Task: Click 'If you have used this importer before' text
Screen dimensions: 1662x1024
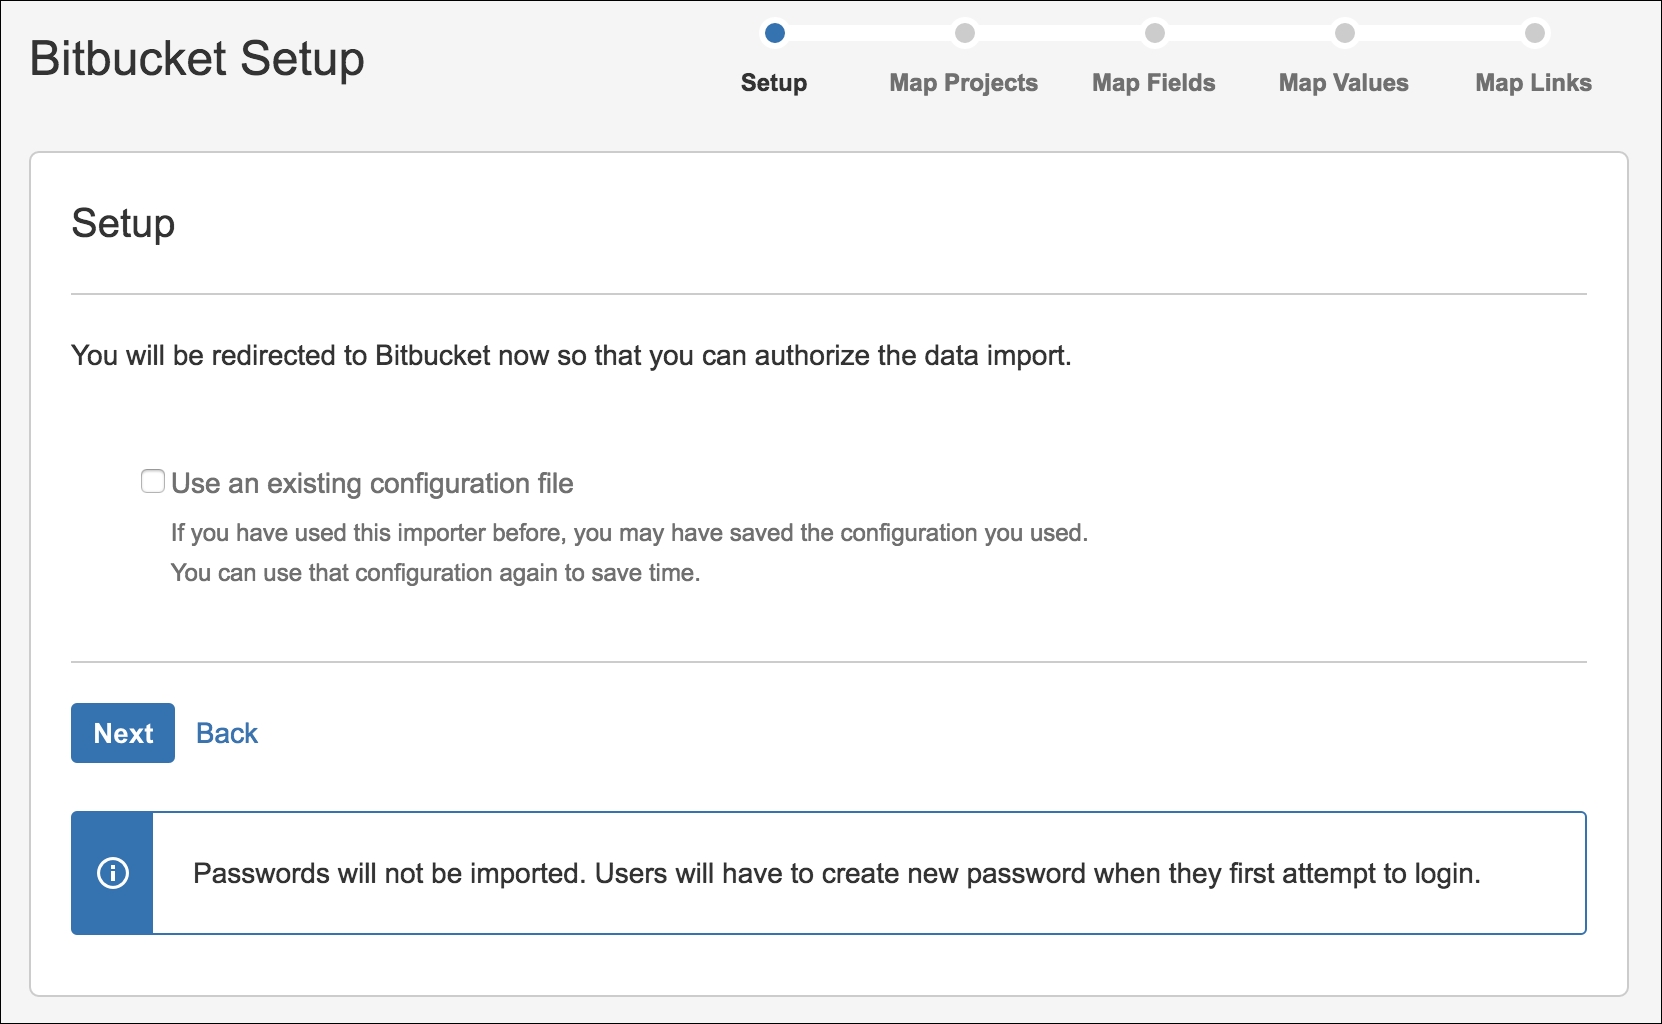Action: 629,533
